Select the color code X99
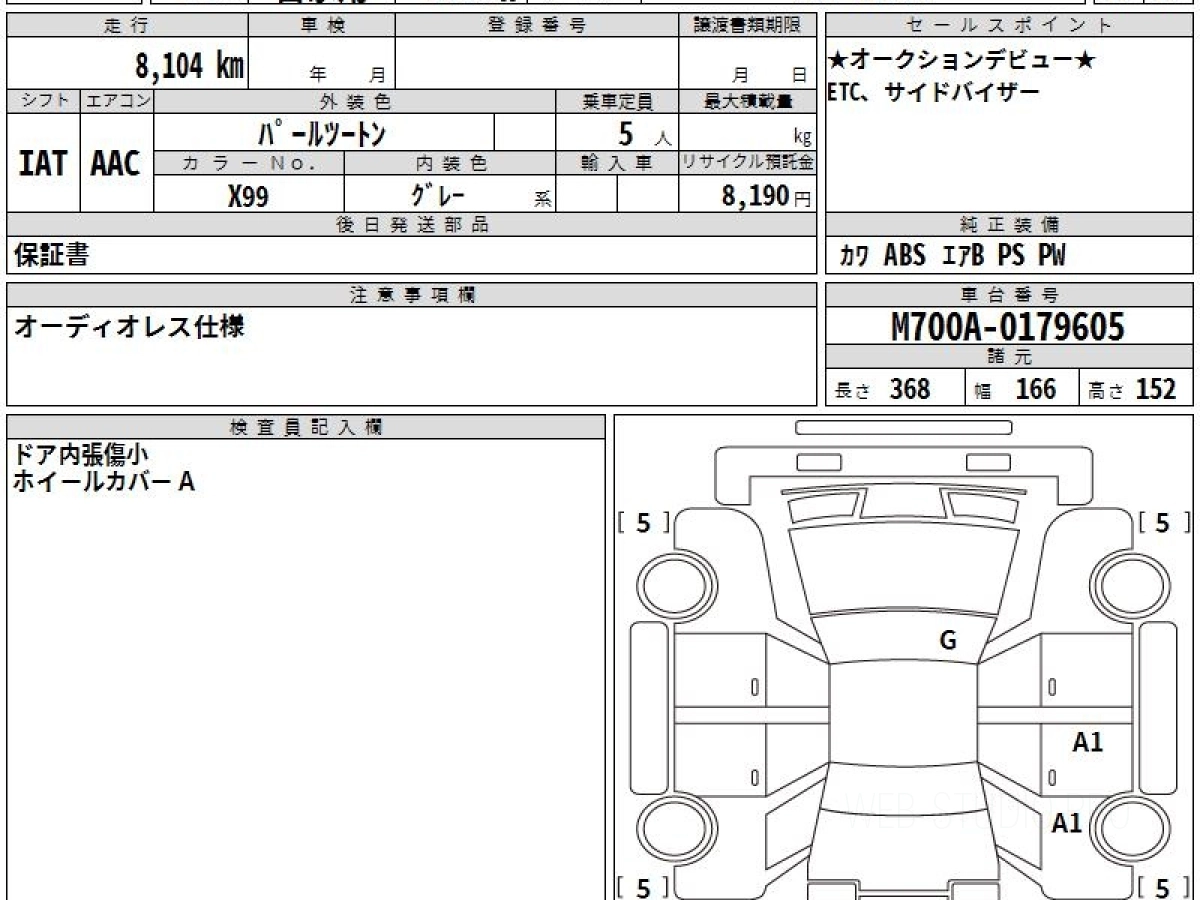This screenshot has width=1200, height=900. [x=249, y=196]
